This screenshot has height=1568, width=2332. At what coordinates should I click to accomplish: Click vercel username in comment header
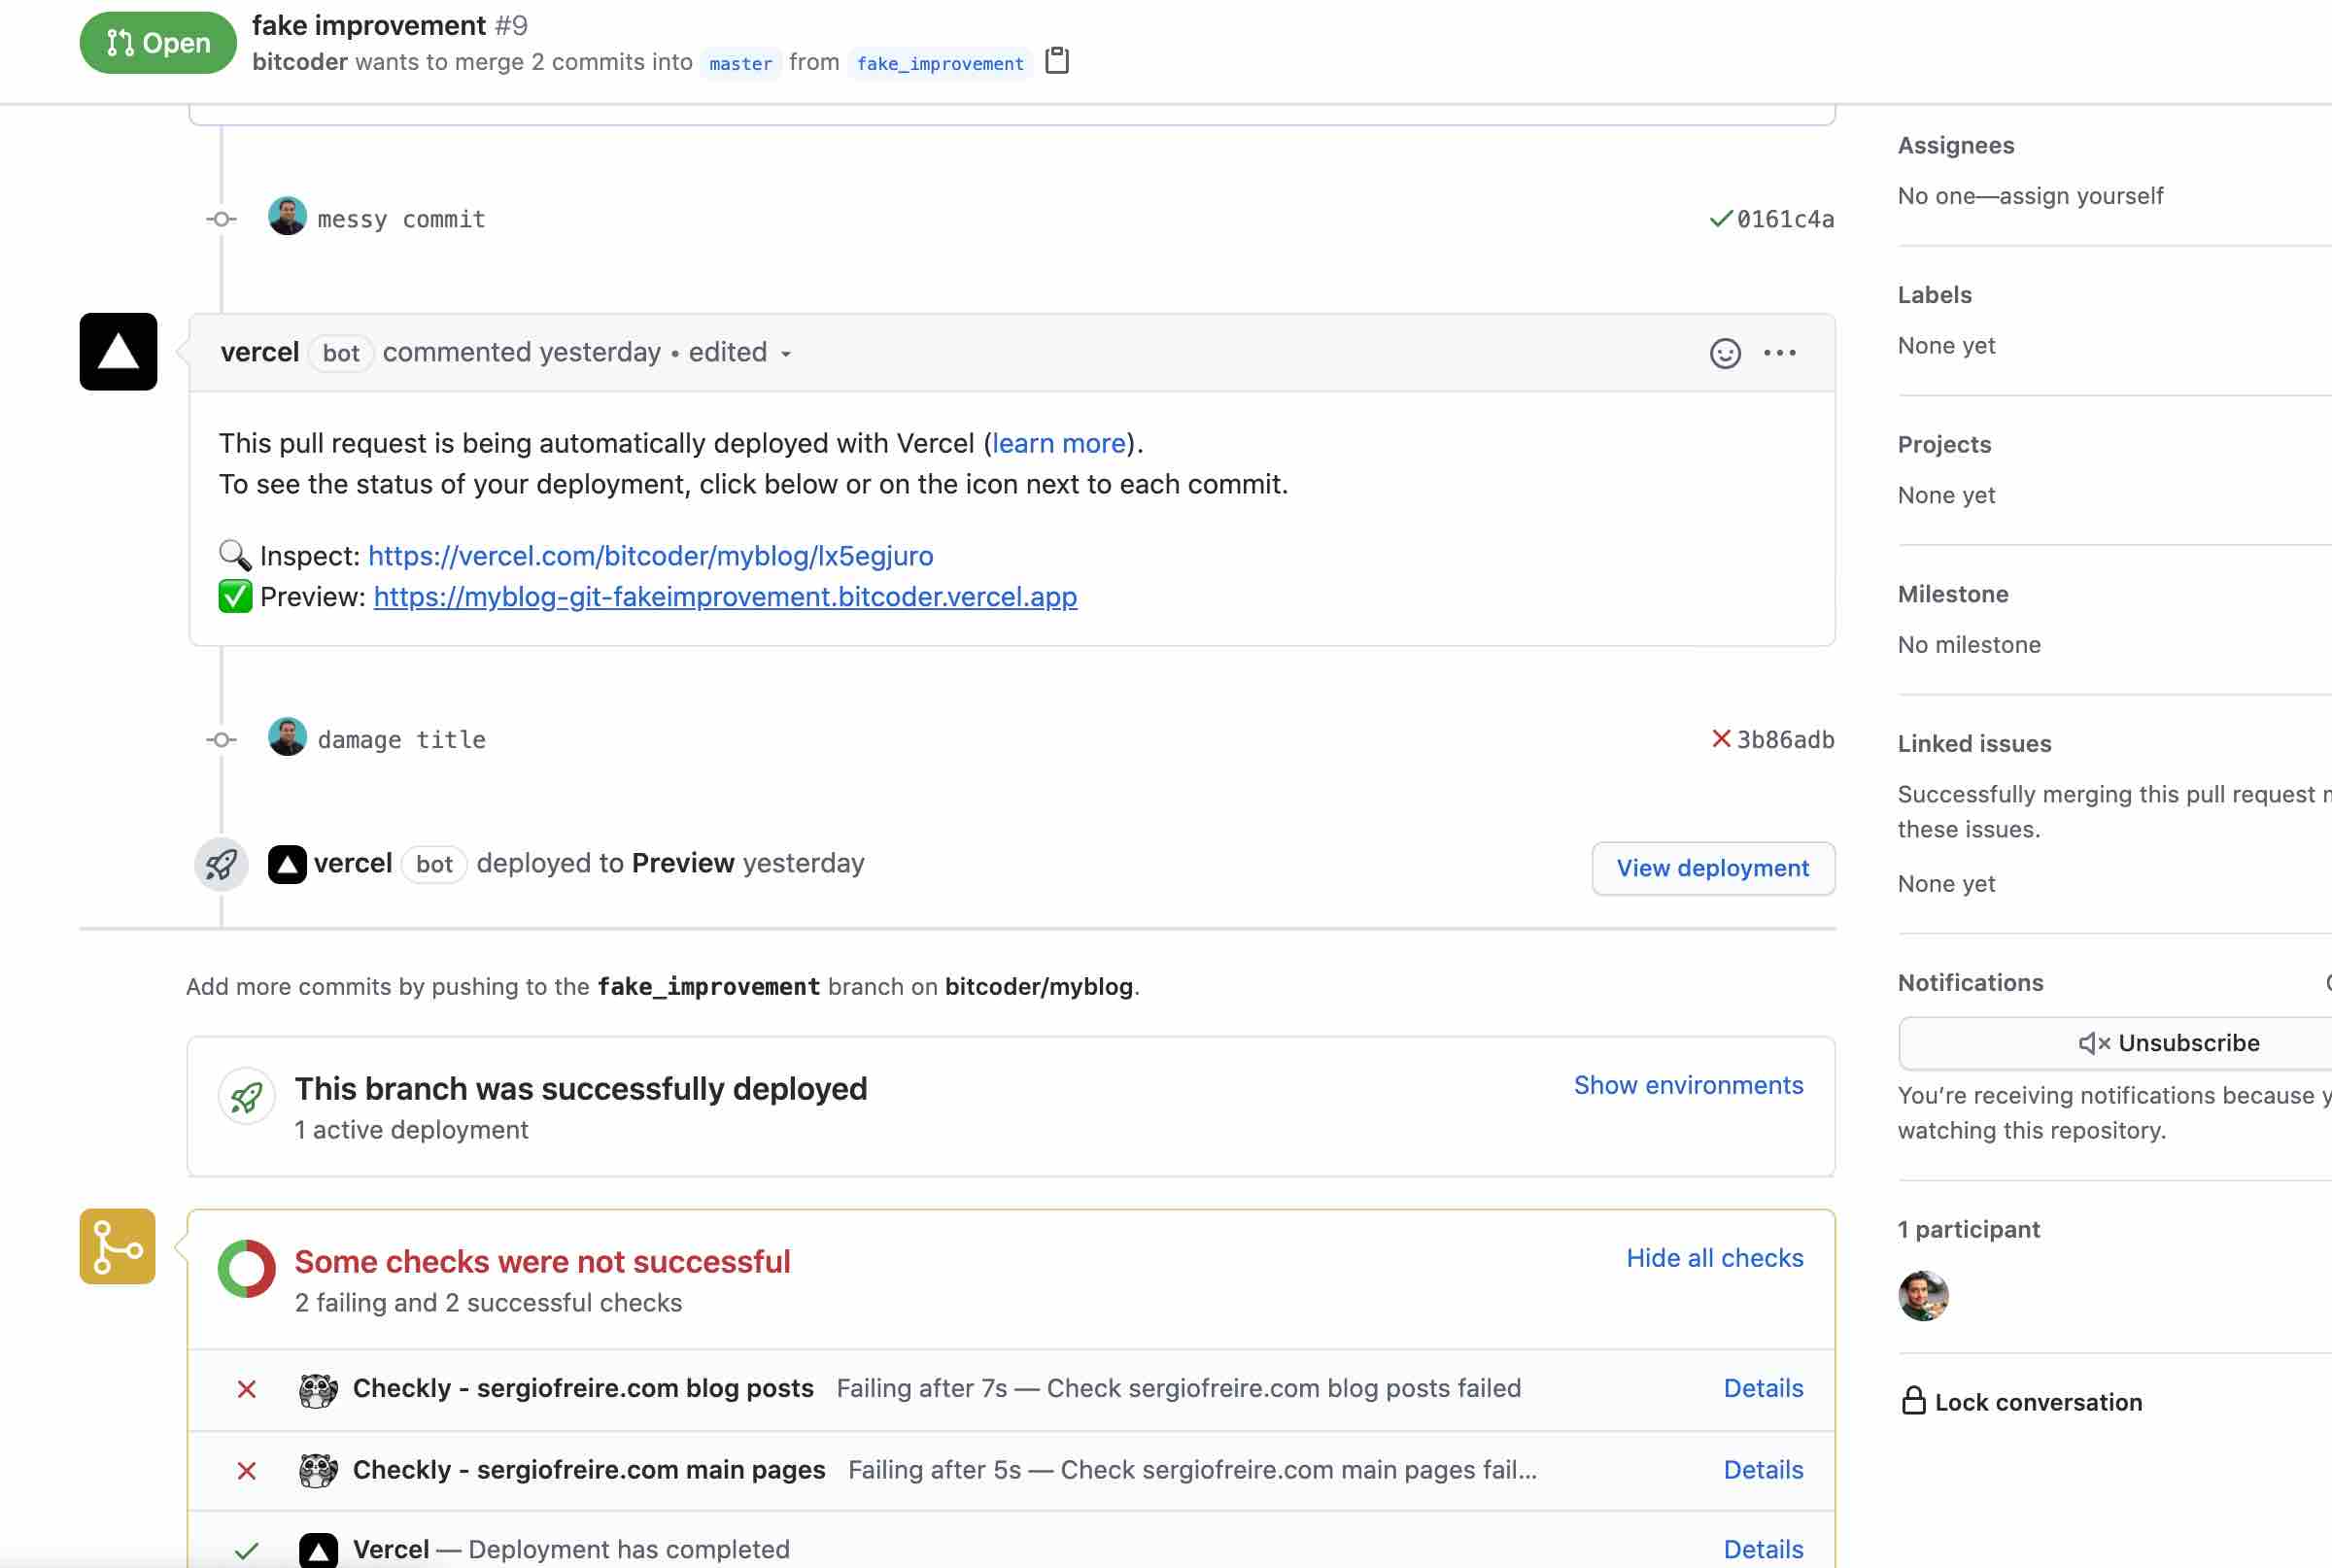(259, 352)
